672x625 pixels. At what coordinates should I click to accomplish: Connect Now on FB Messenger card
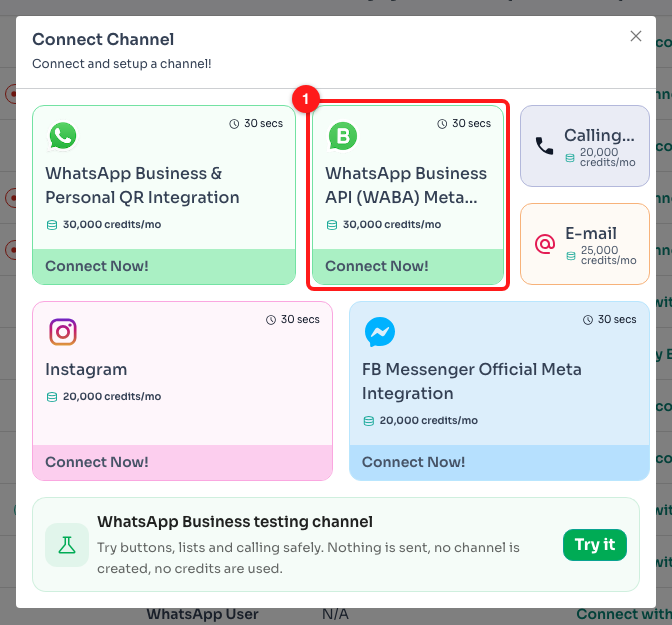[499, 462]
